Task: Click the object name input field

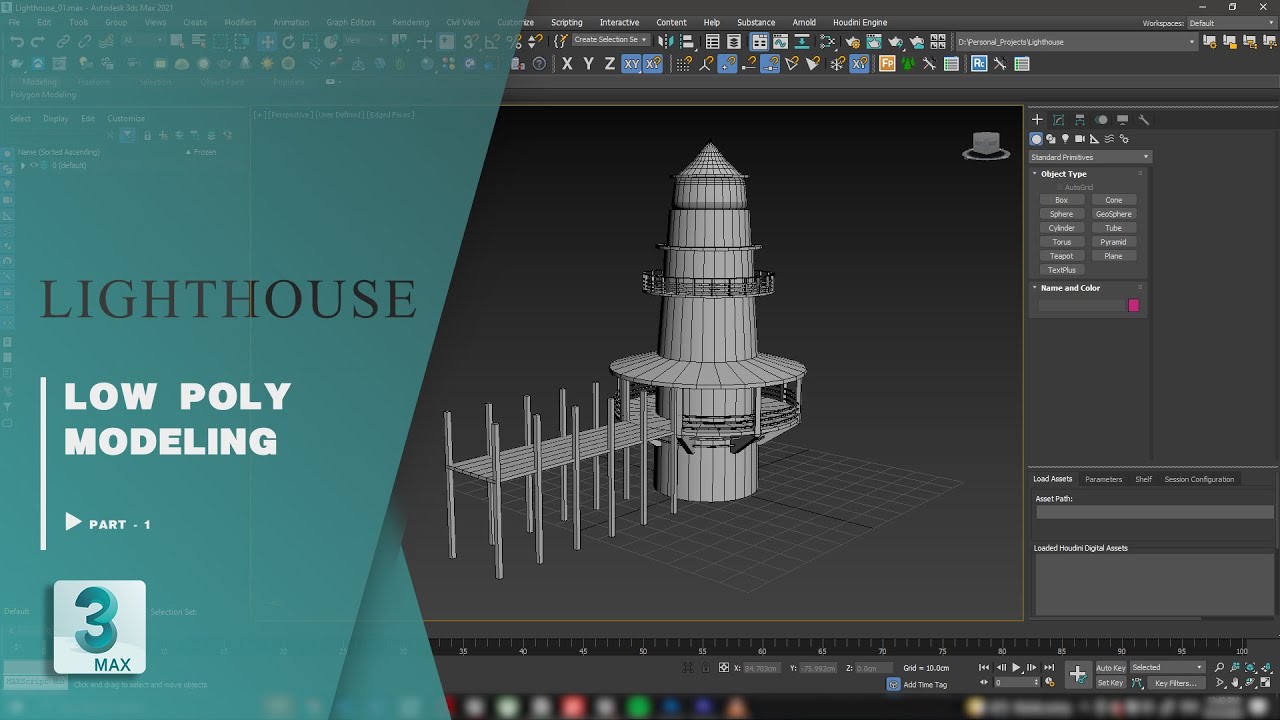Action: 1081,305
